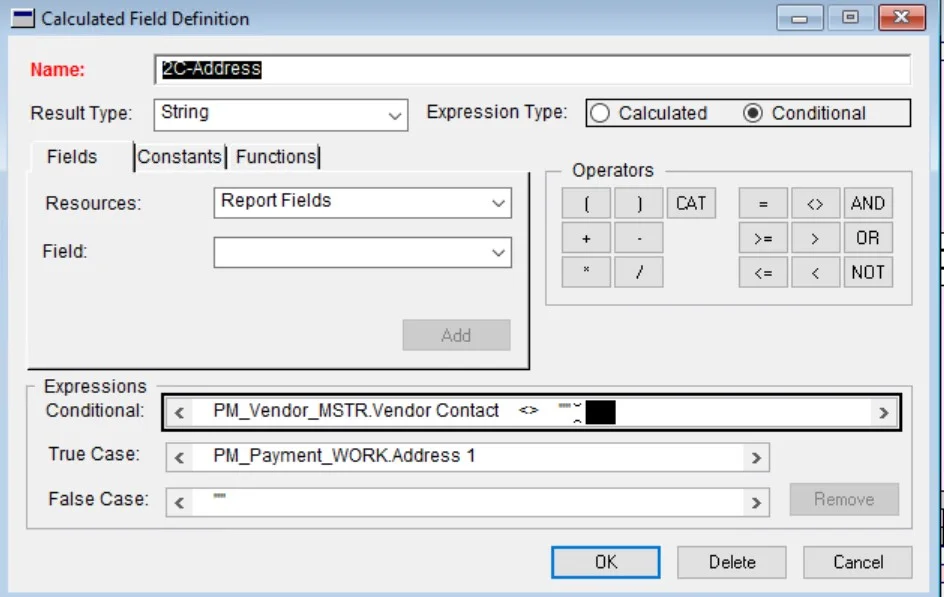Viewport: 944px width, 597px height.
Task: Move left in the True Case expression
Action: point(179,458)
